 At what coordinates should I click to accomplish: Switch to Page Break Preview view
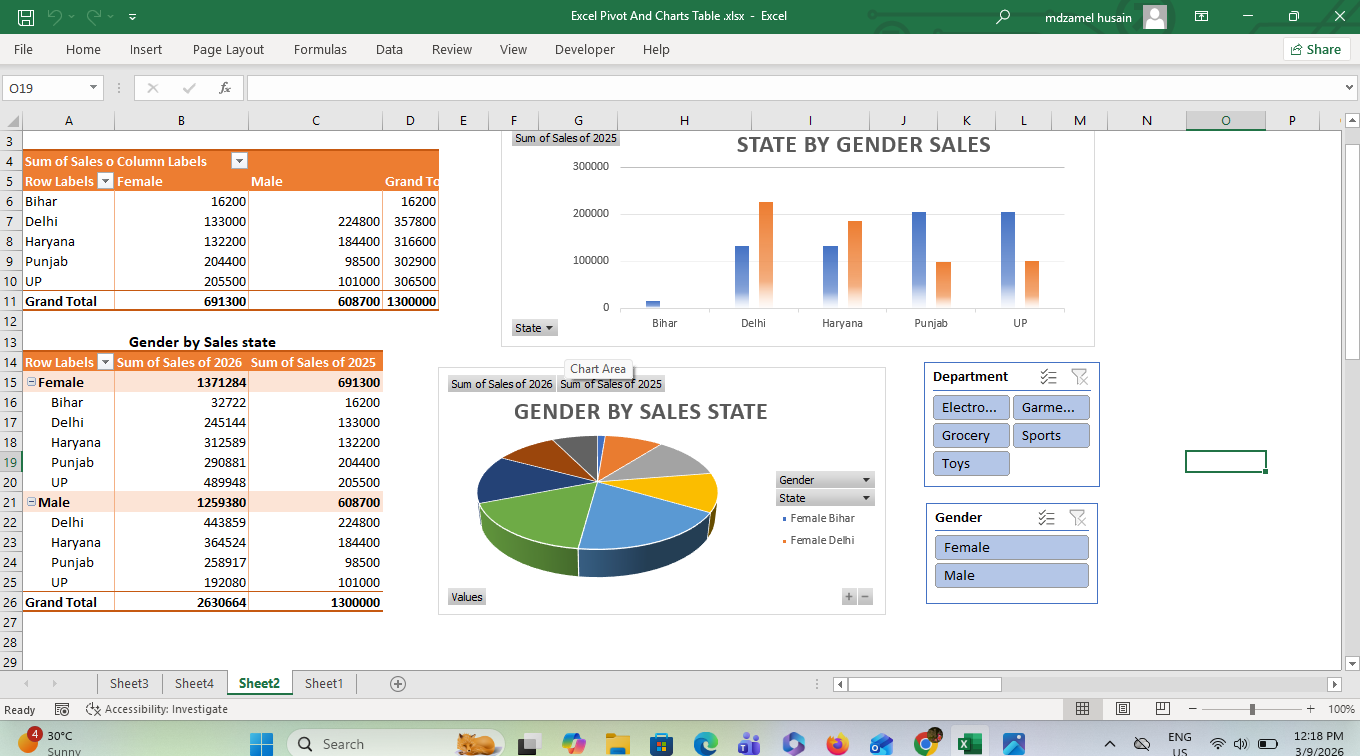click(x=1162, y=709)
